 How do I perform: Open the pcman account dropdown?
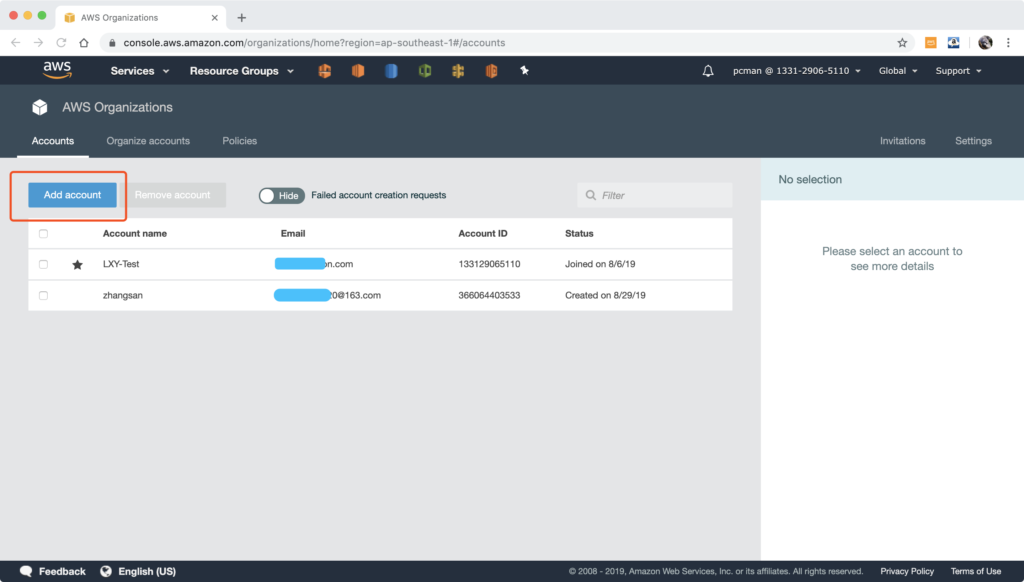(797, 71)
